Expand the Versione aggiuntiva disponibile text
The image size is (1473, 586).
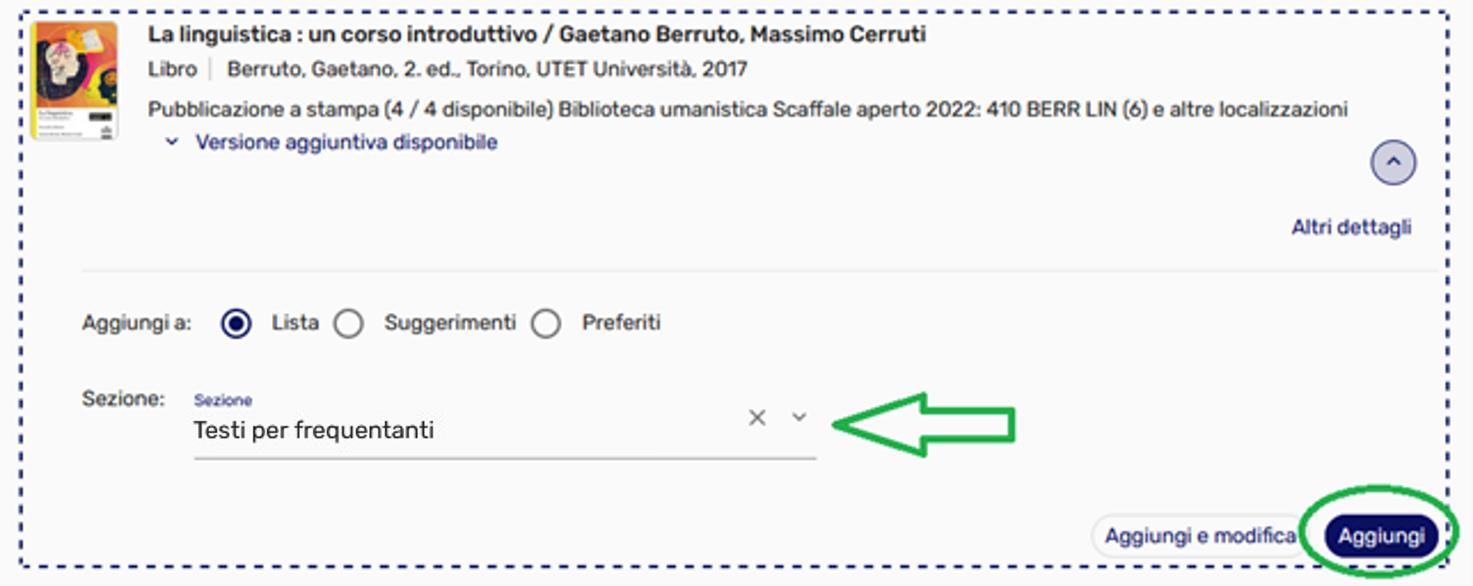click(x=346, y=142)
